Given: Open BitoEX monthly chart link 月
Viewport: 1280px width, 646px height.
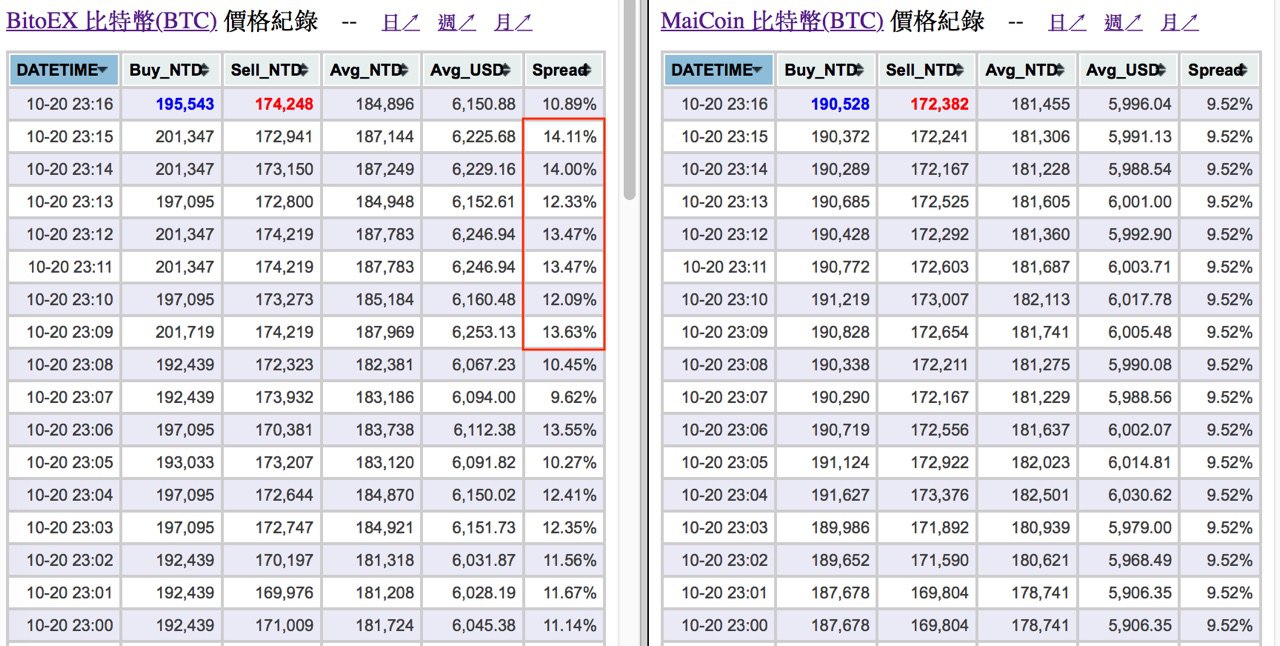Looking at the screenshot, I should coord(513,22).
